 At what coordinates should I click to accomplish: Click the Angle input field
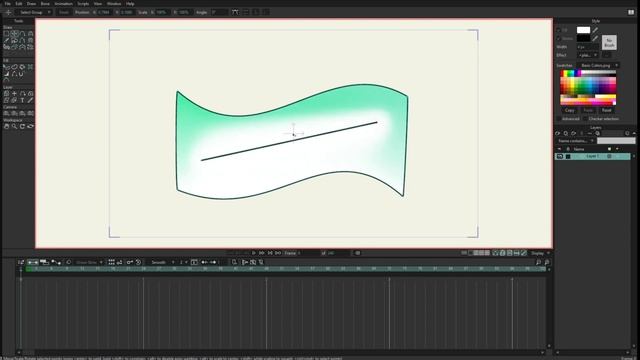220,12
